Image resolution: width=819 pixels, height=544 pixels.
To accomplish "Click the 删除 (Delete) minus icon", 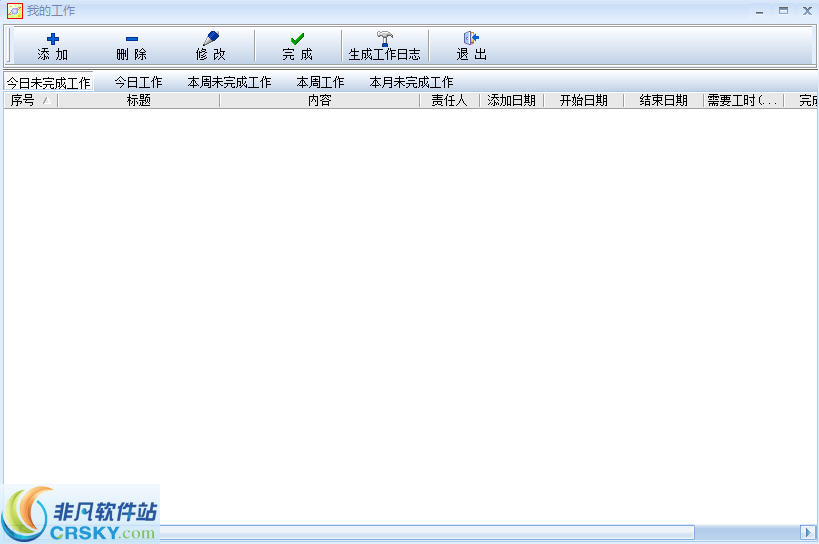I will pos(131,39).
